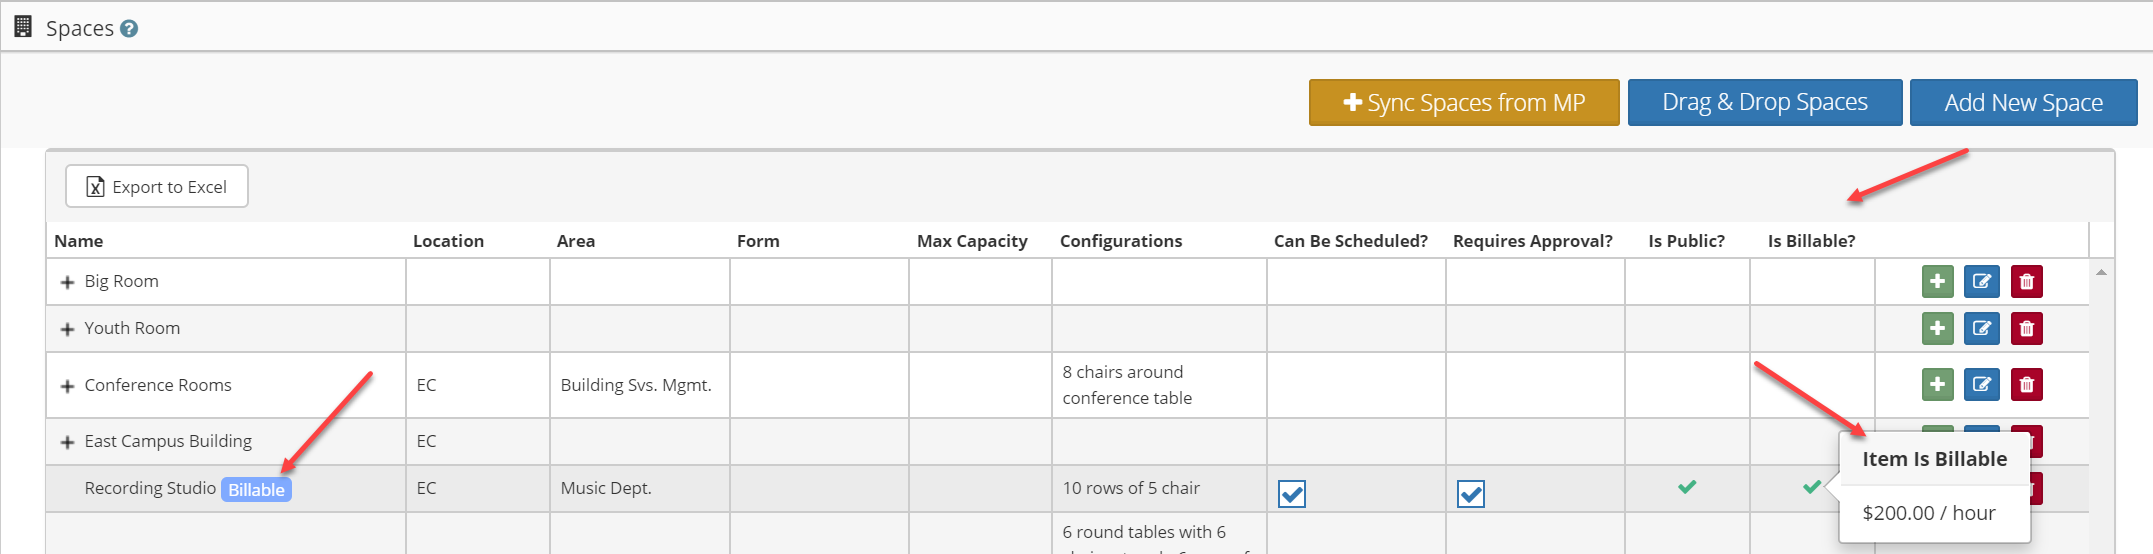Image resolution: width=2153 pixels, height=554 pixels.
Task: Click the blue edit icon for Big Room
Action: (1981, 282)
